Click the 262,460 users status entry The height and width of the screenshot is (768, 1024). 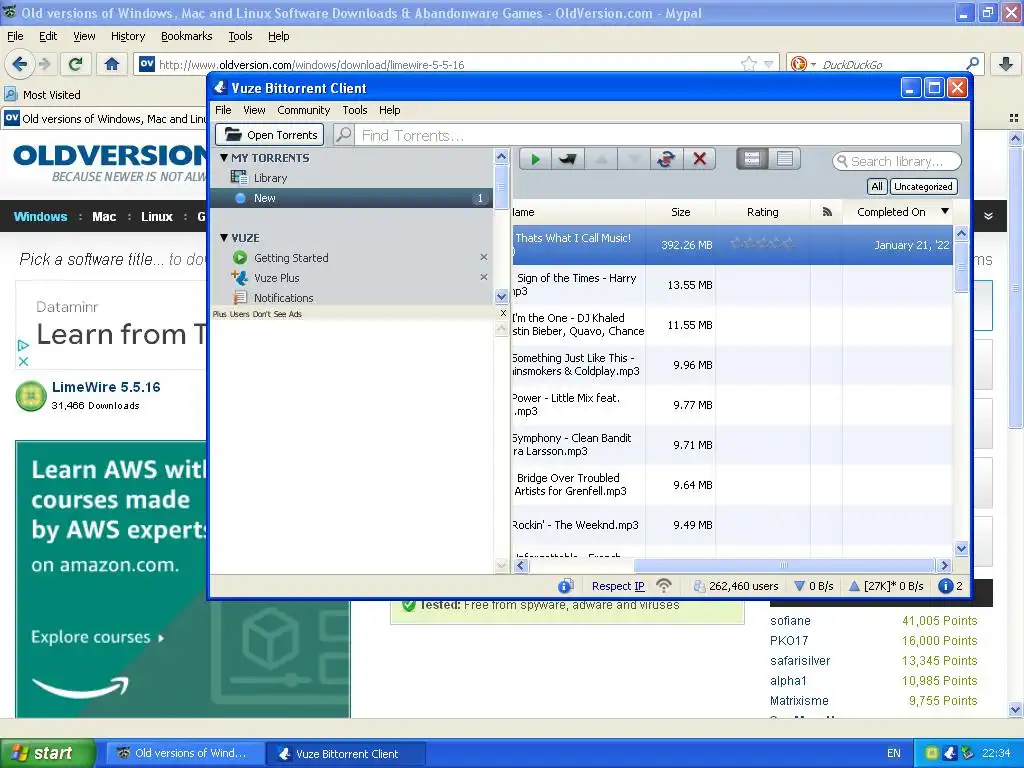tap(735, 586)
